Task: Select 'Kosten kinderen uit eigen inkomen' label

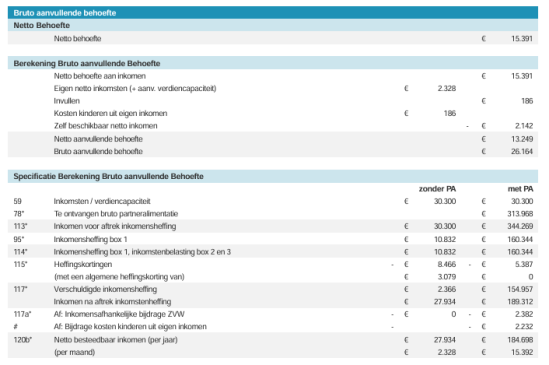Action: pos(110,113)
